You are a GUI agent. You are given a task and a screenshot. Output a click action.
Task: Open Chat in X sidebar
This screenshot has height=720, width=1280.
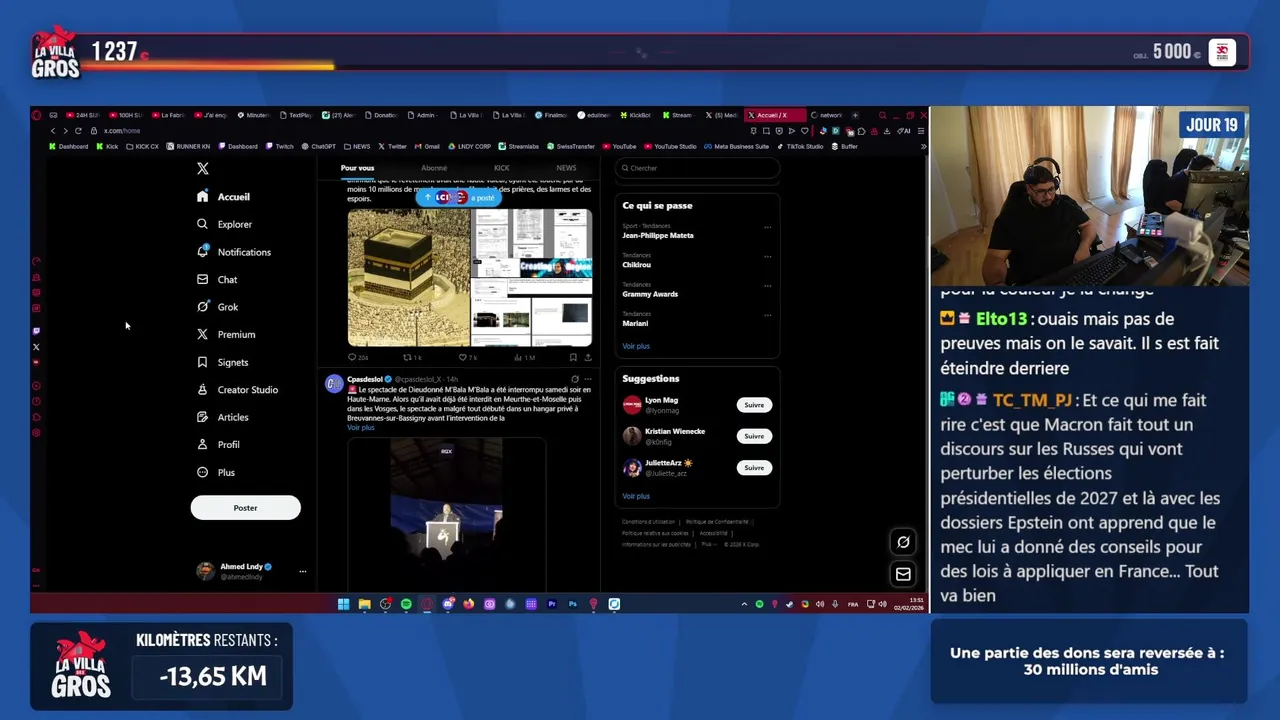[x=217, y=280]
